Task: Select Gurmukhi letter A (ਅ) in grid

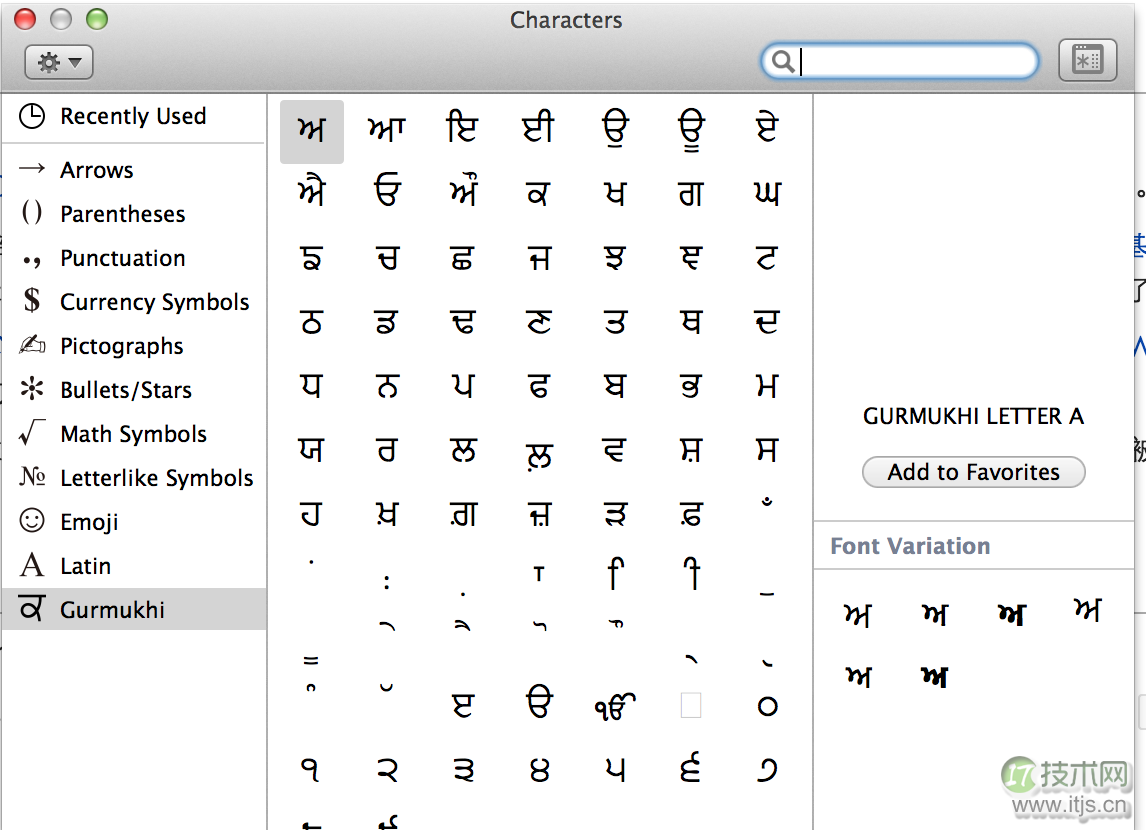Action: pyautogui.click(x=311, y=130)
